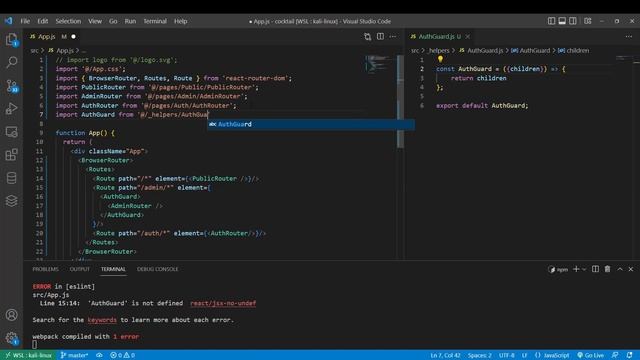Click UTF-8 encoding in status bar
640x360 pixels.
pos(507,355)
